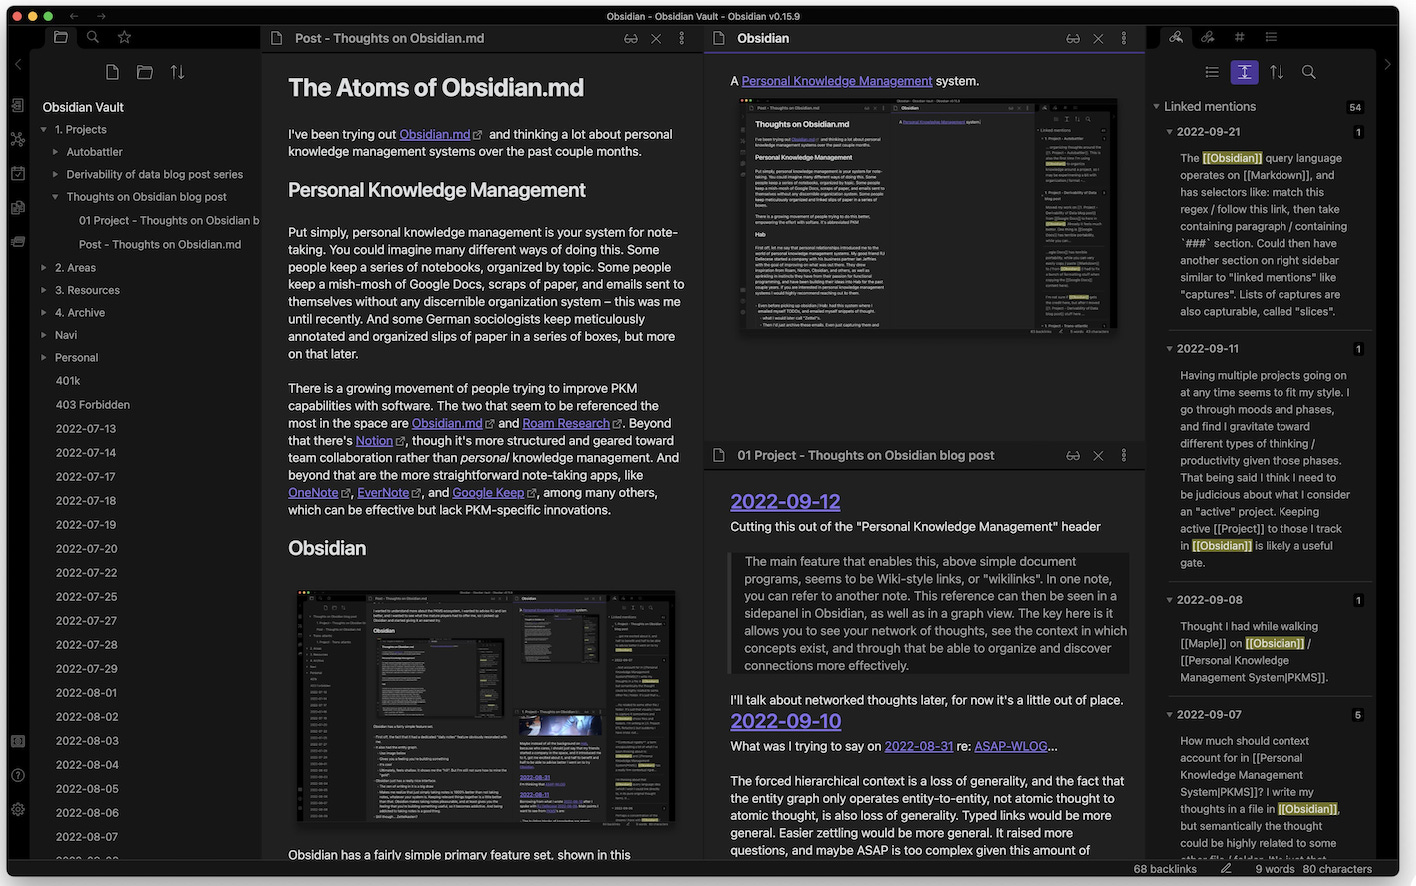Open the vault switcher icon
This screenshot has width=1416, height=886.
pos(18,741)
